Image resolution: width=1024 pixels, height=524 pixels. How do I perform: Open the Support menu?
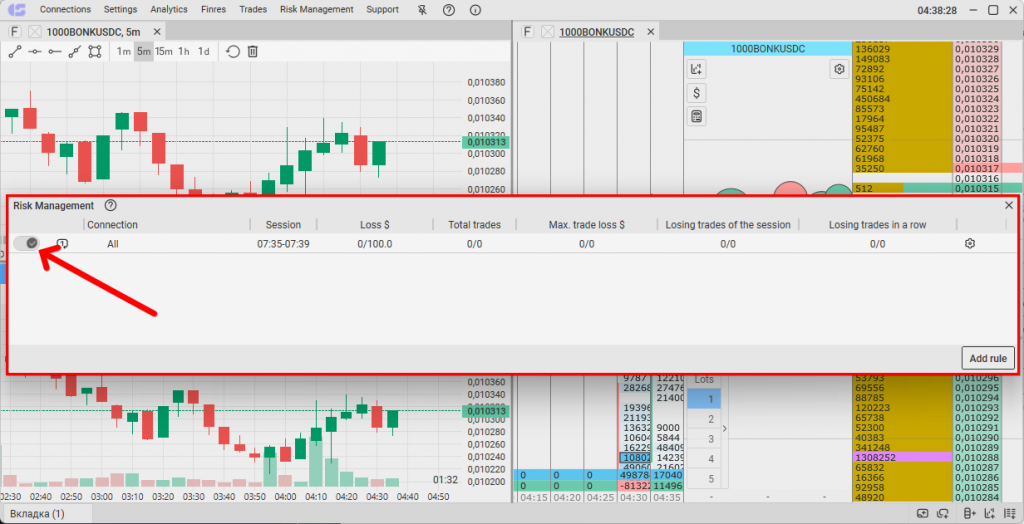click(382, 10)
